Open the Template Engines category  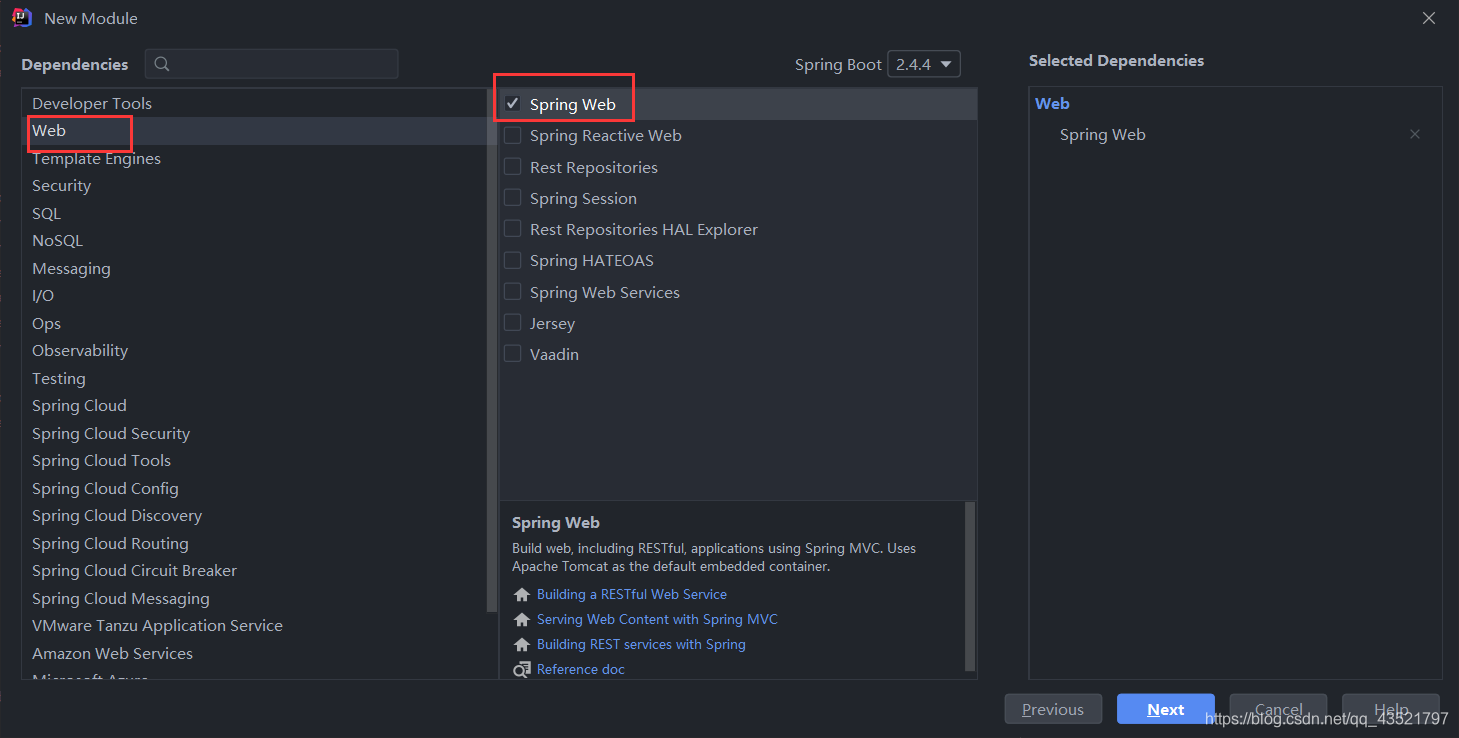254,159
